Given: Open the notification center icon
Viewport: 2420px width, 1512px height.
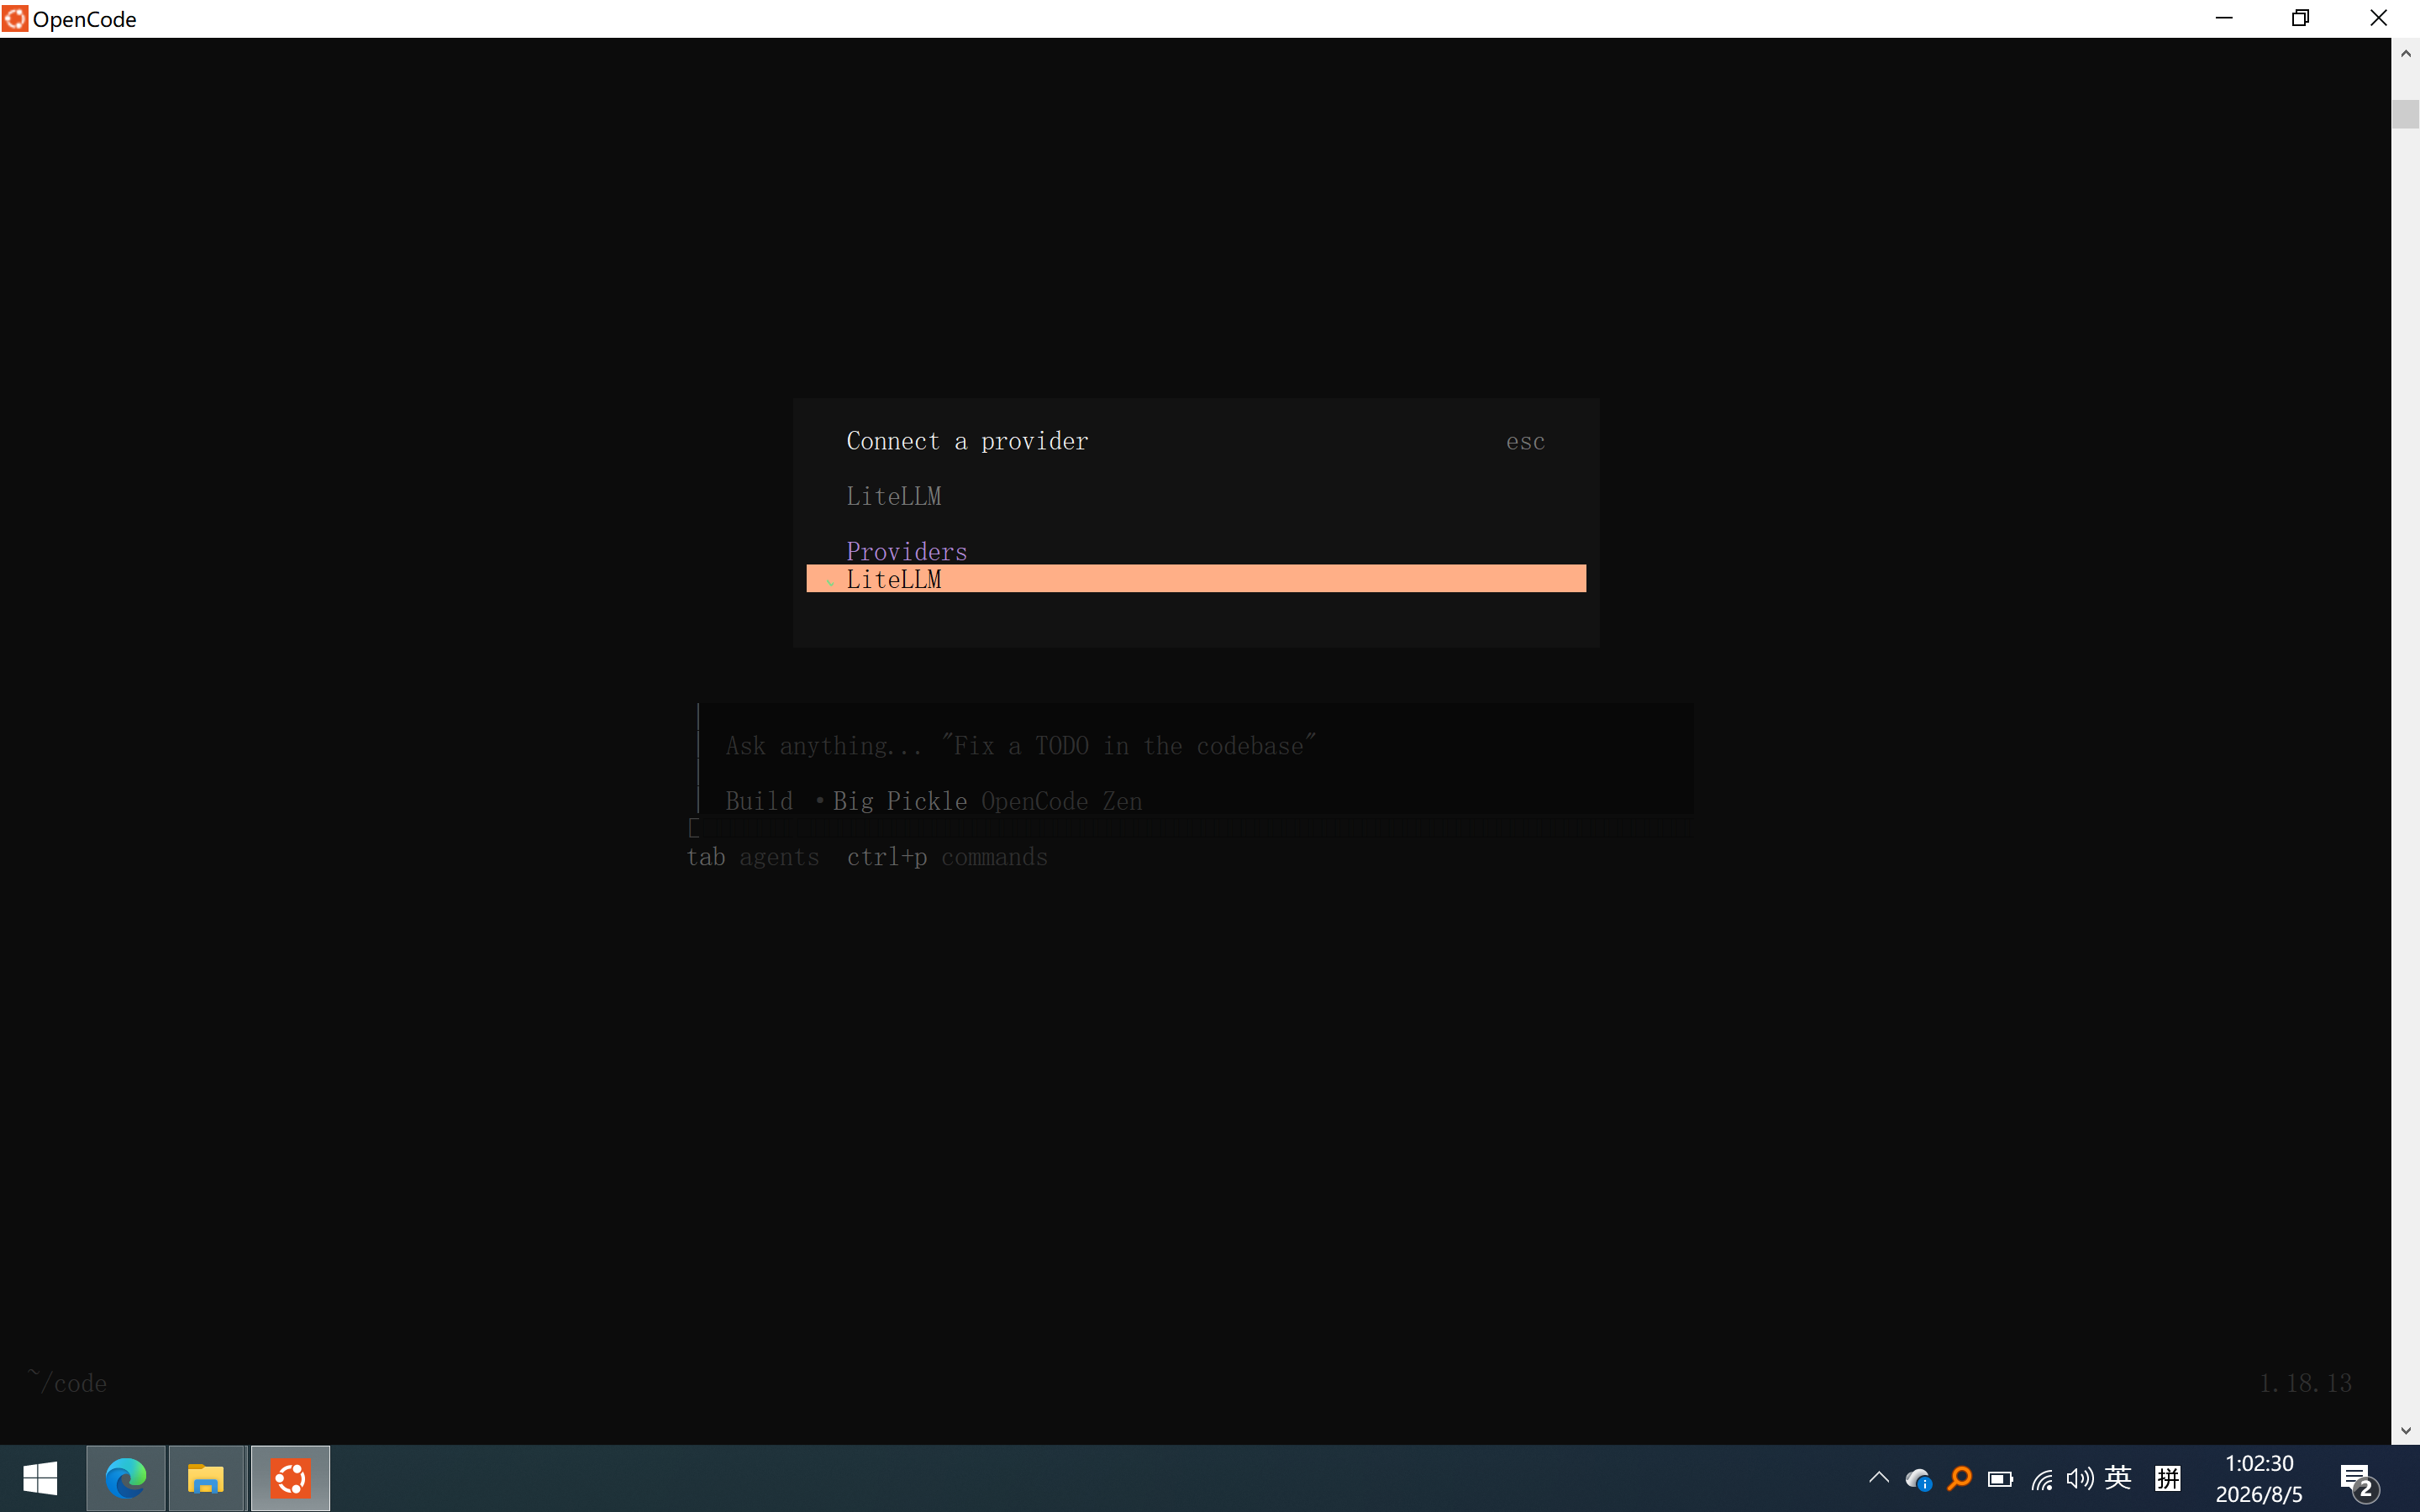Looking at the screenshot, I should point(2357,1479).
